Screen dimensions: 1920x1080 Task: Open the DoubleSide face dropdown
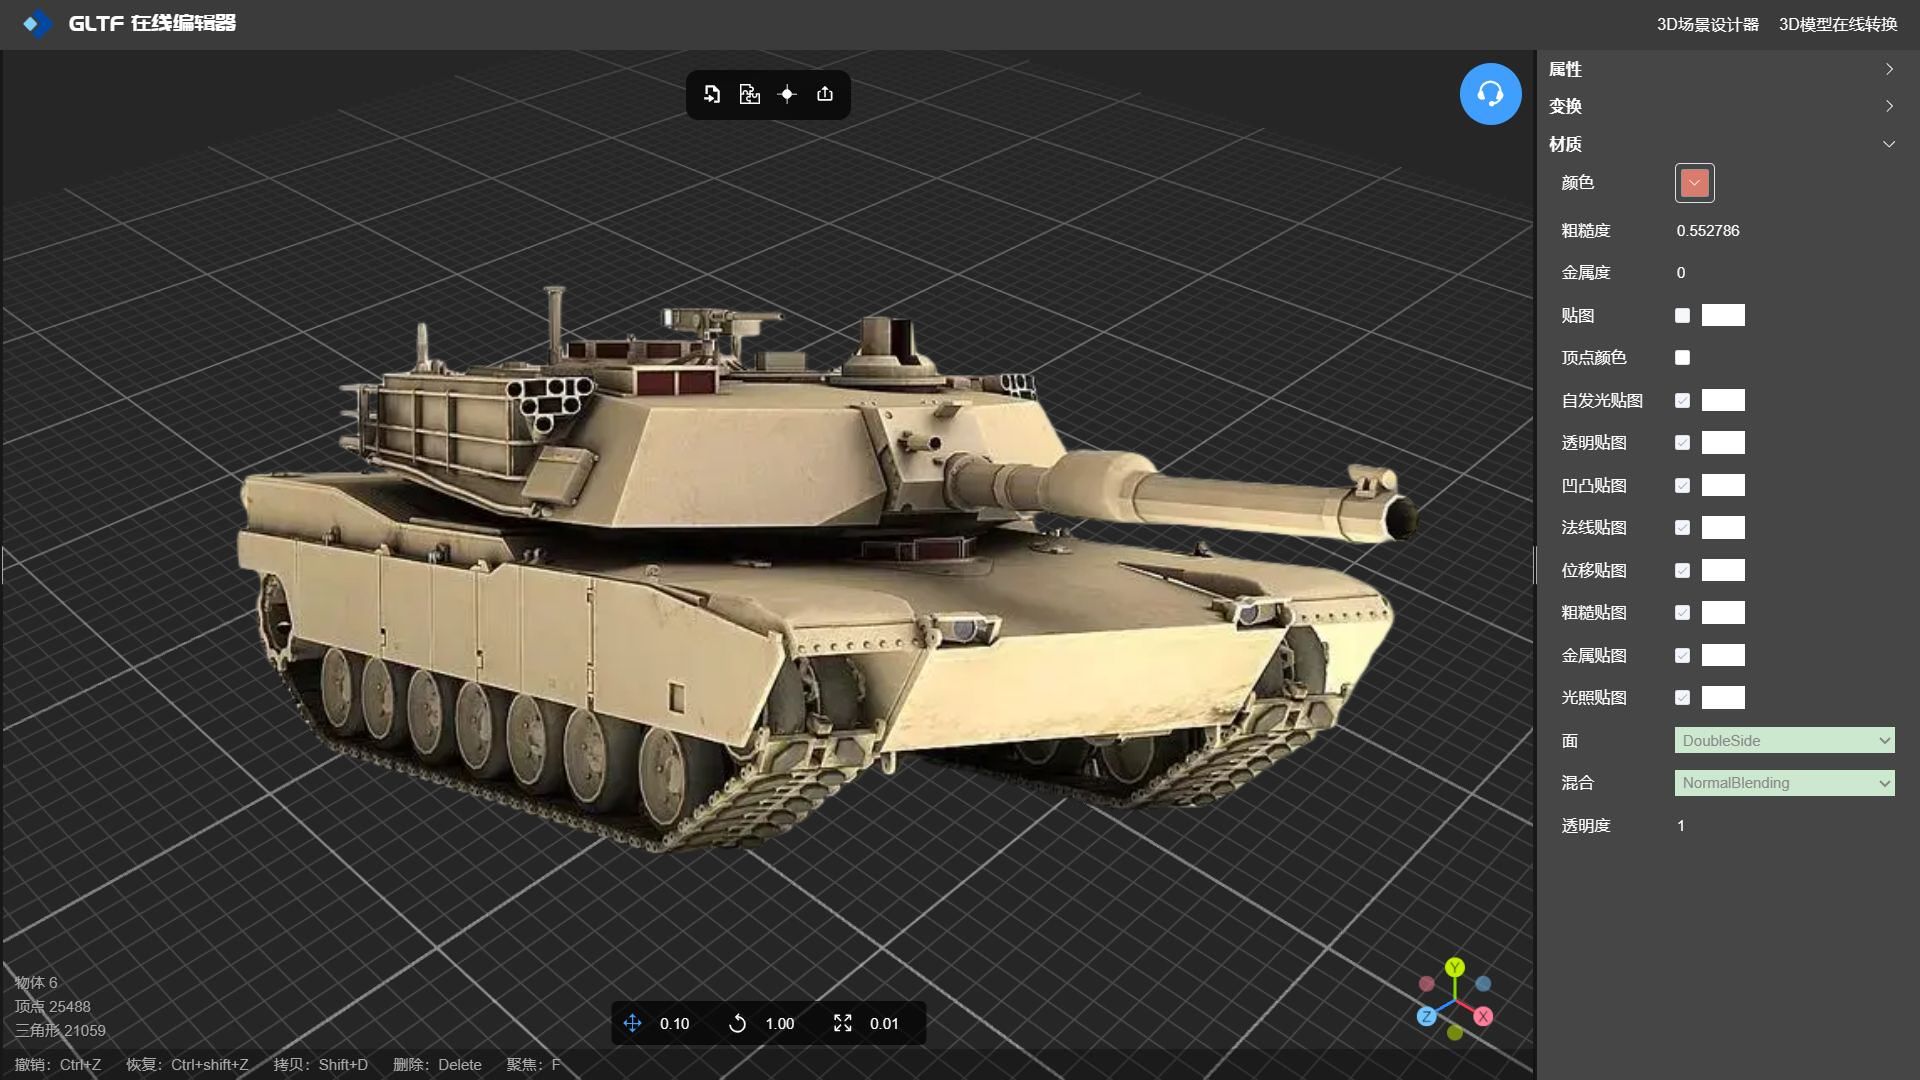(1784, 740)
